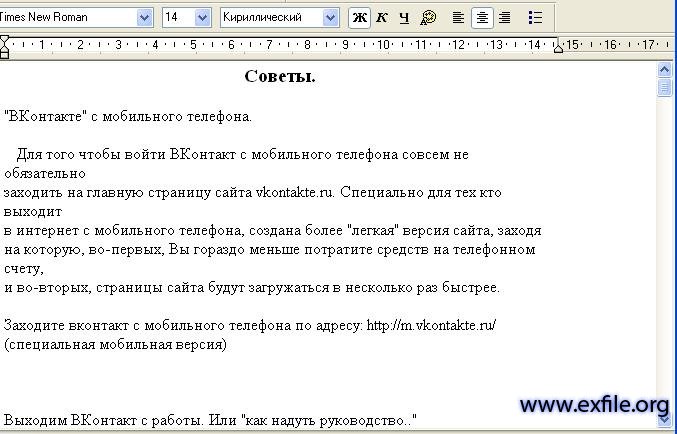Click the line "ВКонтакте" с мобильного телефона
This screenshot has height=434, width=677.
(128, 117)
